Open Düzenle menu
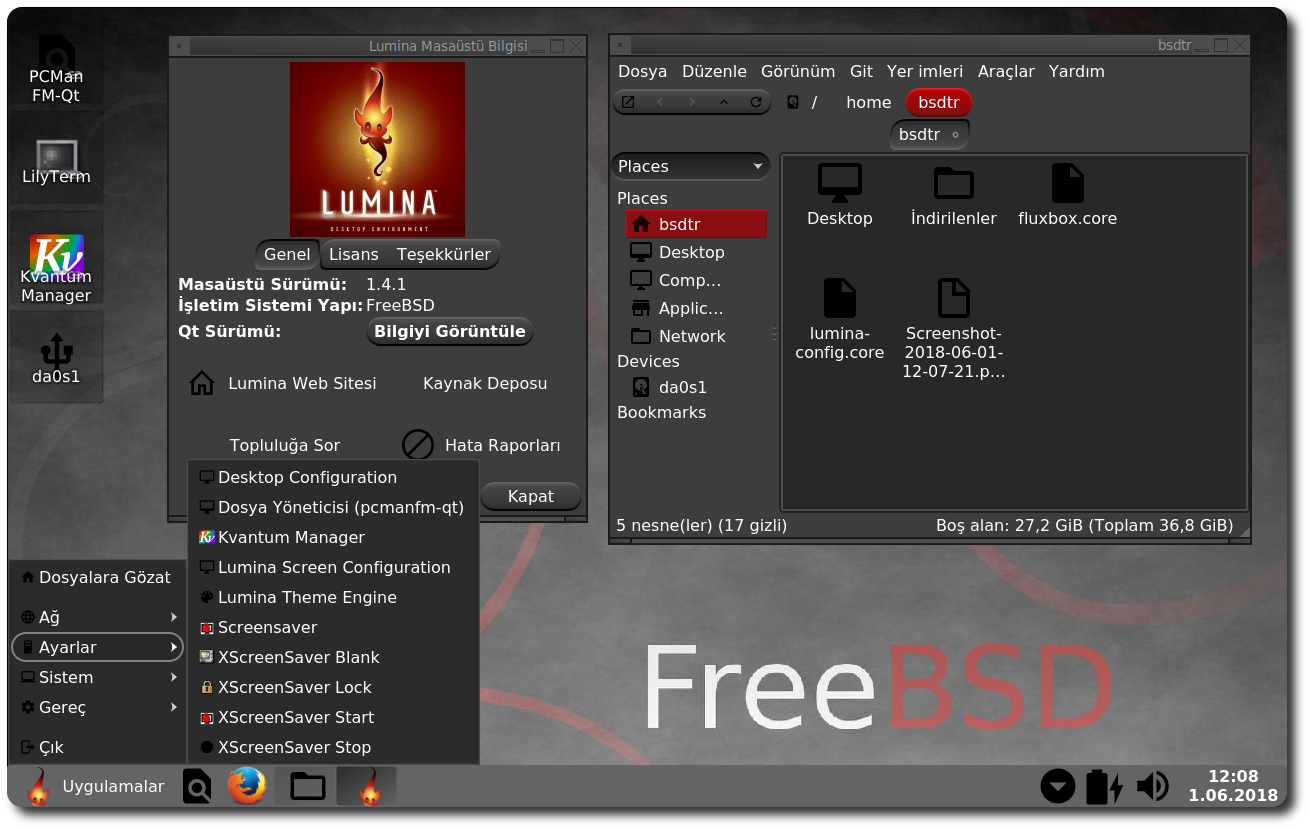The width and height of the screenshot is (1310, 830). point(714,71)
